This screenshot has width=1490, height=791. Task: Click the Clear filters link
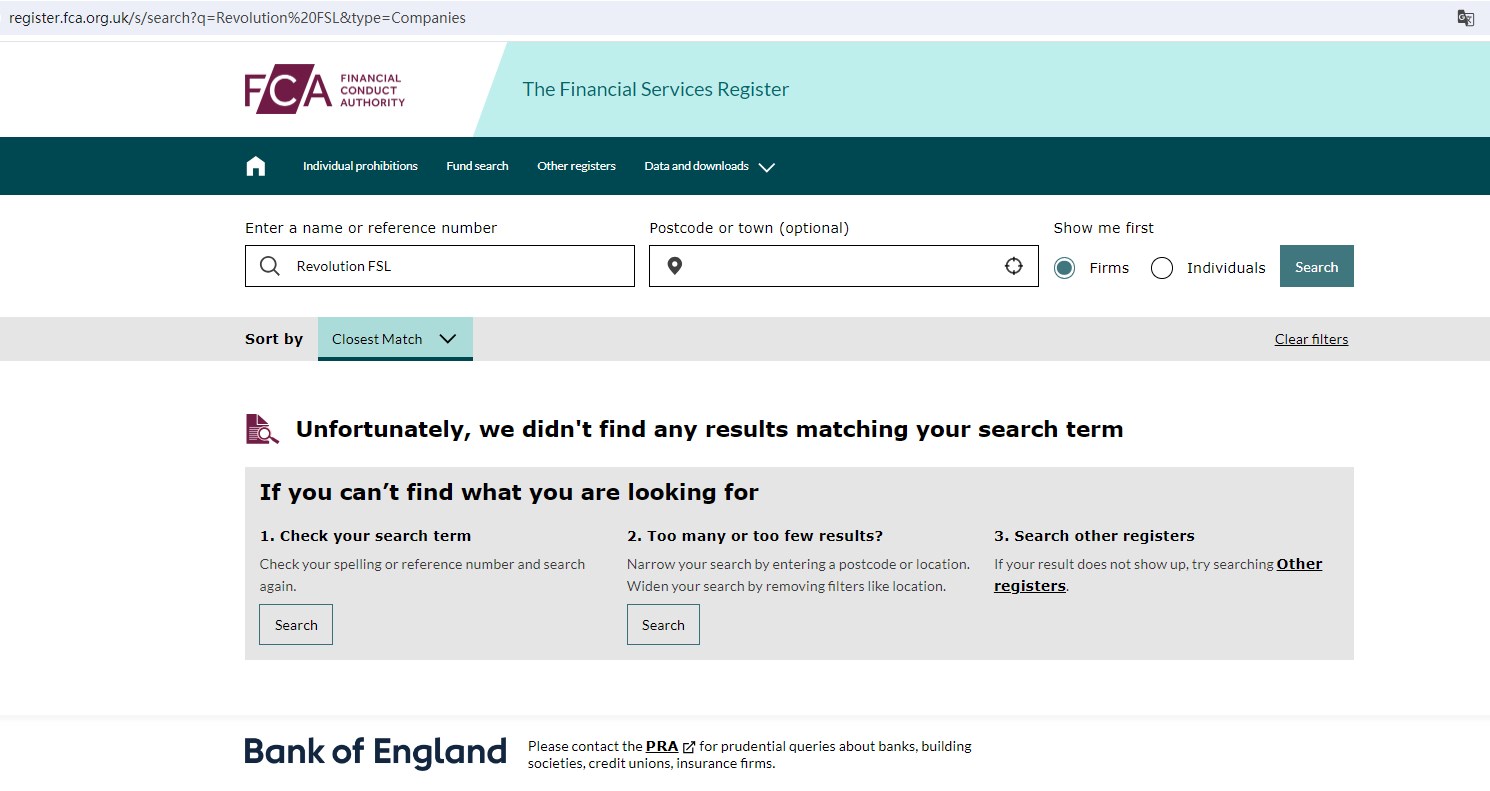coord(1311,339)
